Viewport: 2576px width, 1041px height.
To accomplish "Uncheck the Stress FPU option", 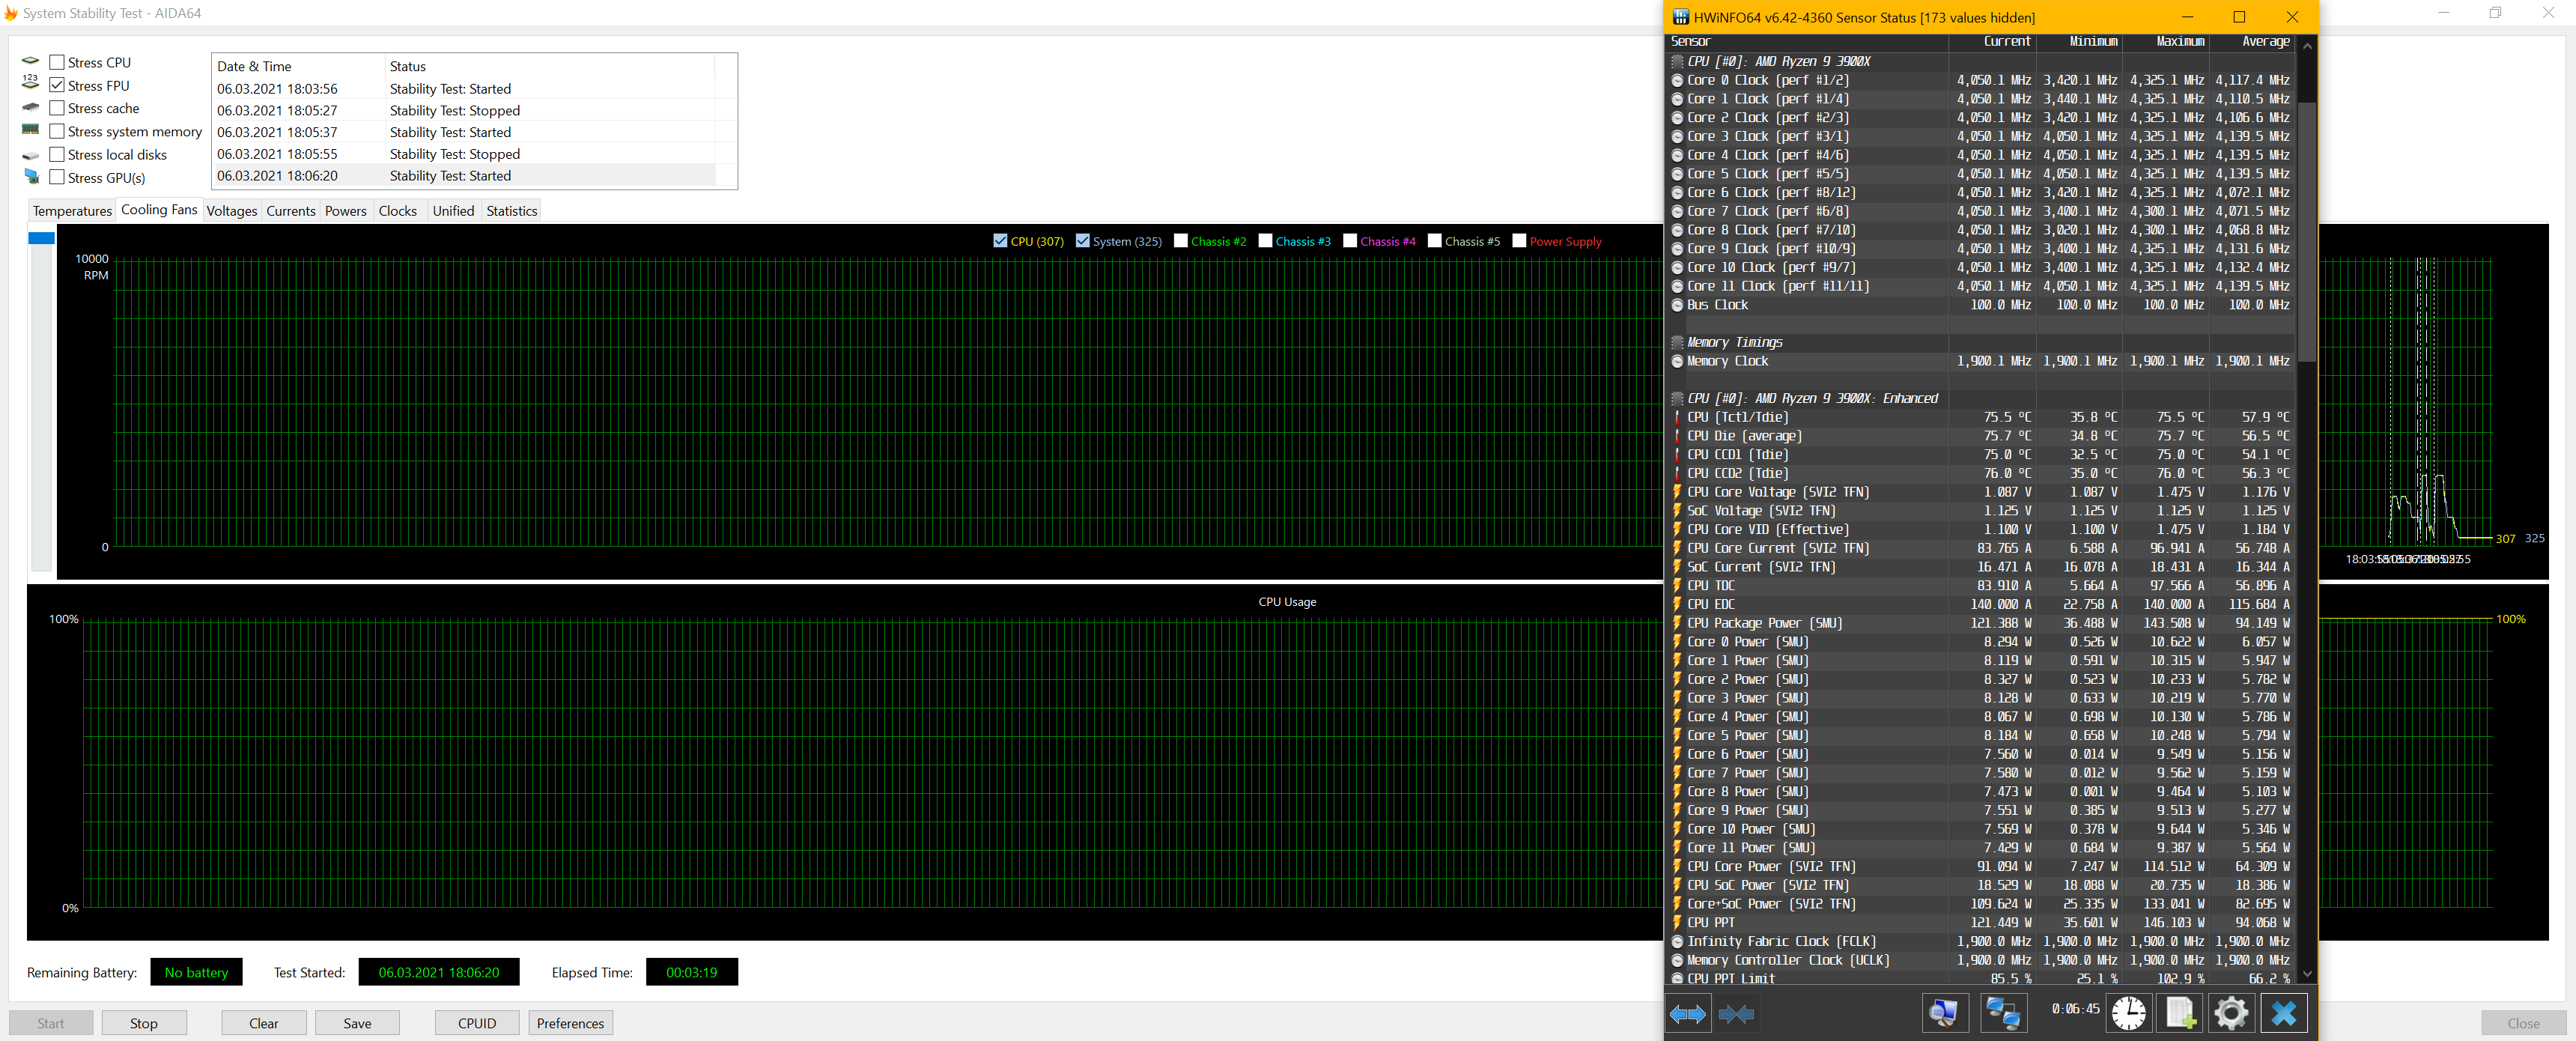I will [57, 85].
